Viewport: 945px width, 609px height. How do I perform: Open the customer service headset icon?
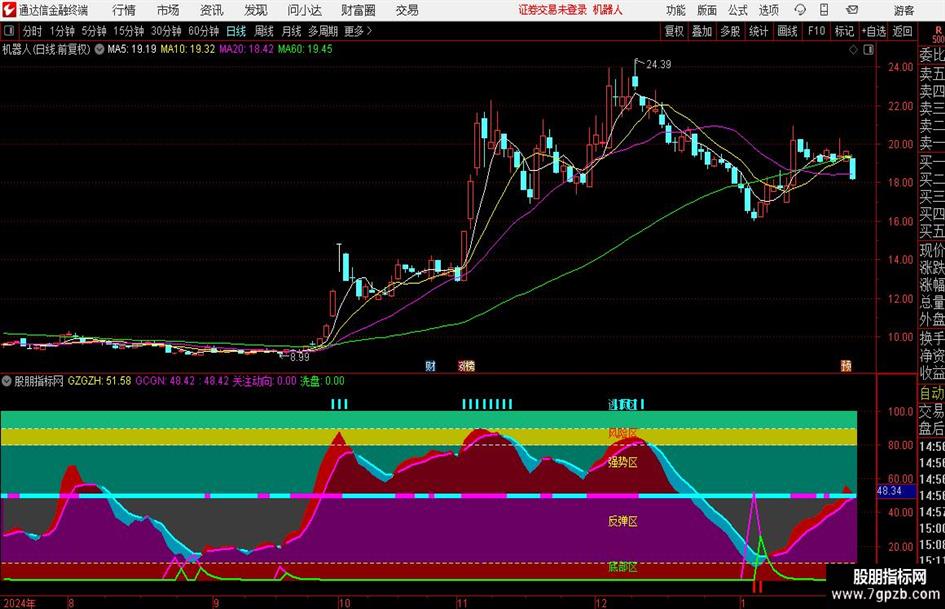pyautogui.click(x=800, y=10)
